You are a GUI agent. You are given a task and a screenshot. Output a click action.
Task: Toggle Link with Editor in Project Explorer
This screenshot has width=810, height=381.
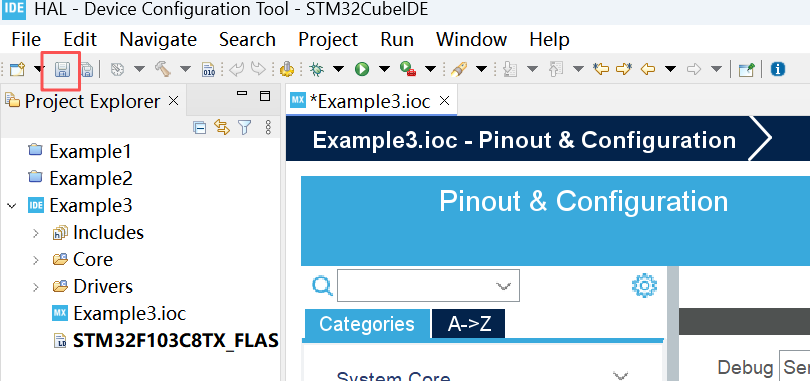222,127
